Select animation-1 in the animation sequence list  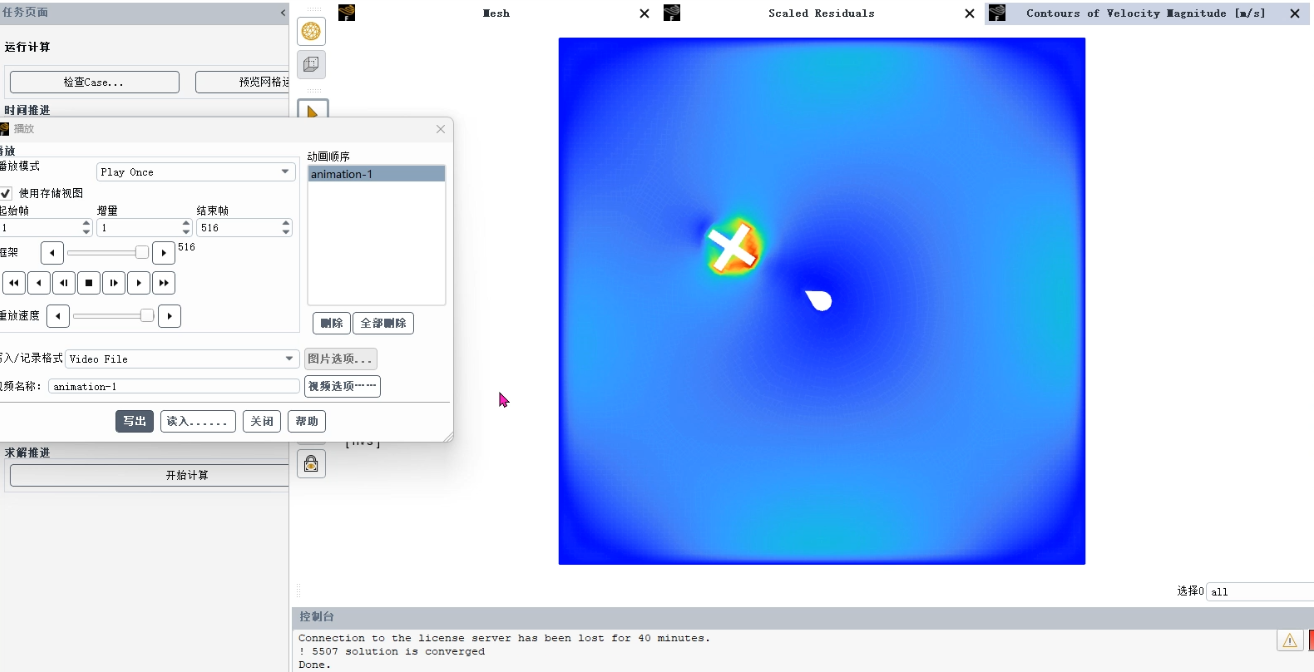(x=375, y=174)
